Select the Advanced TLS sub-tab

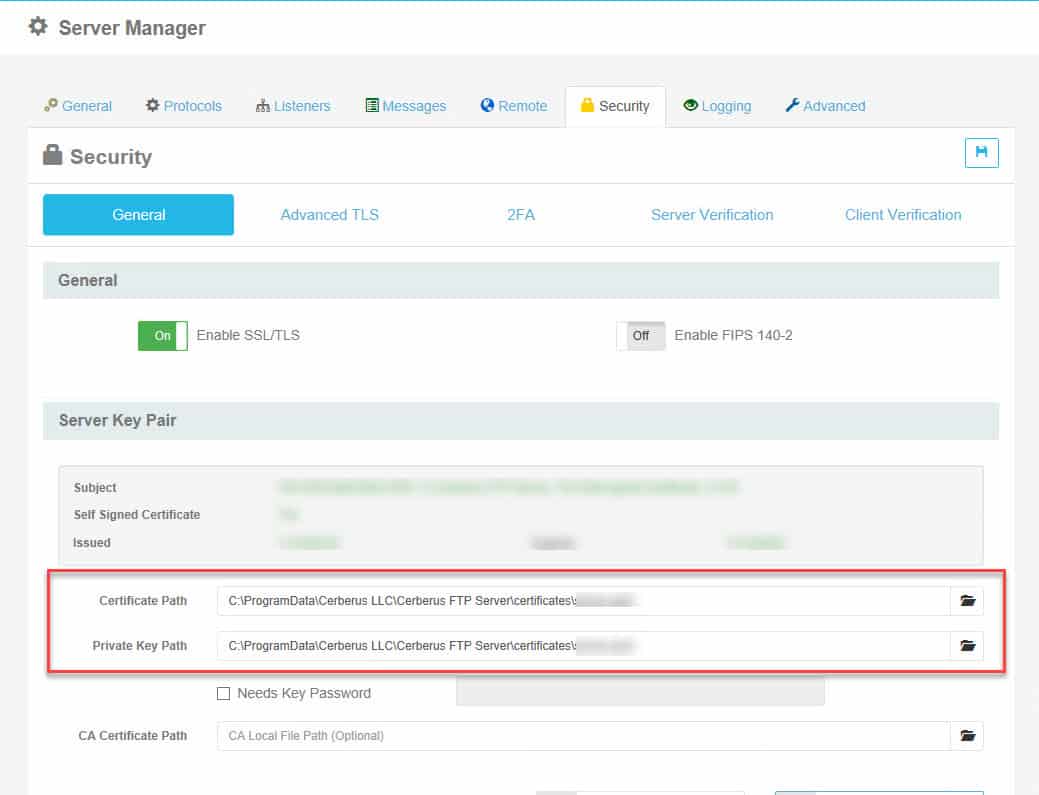[x=329, y=215]
